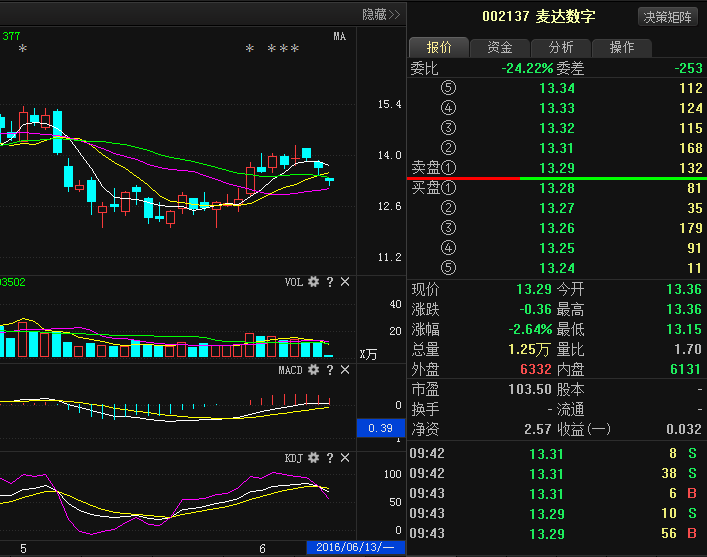Close the KDJ indicator panel

(x=345, y=459)
